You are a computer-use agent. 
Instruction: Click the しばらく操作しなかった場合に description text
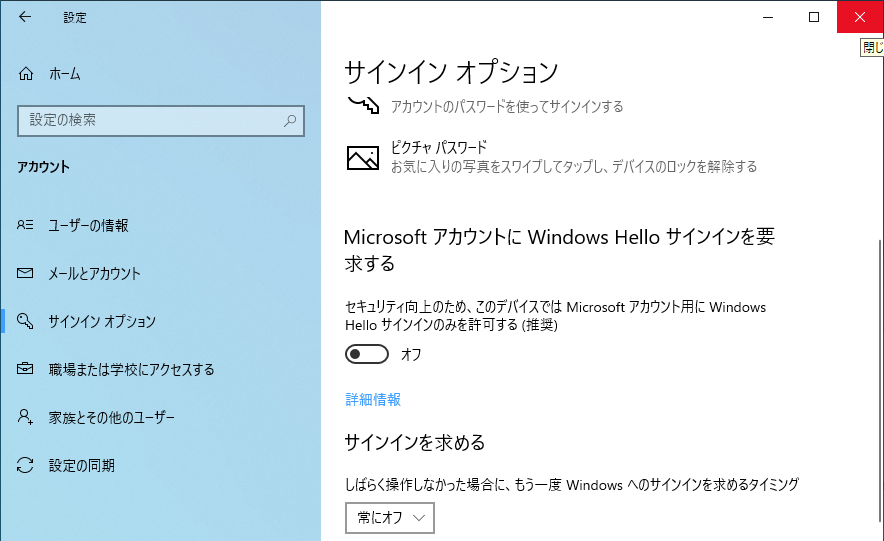[x=572, y=484]
